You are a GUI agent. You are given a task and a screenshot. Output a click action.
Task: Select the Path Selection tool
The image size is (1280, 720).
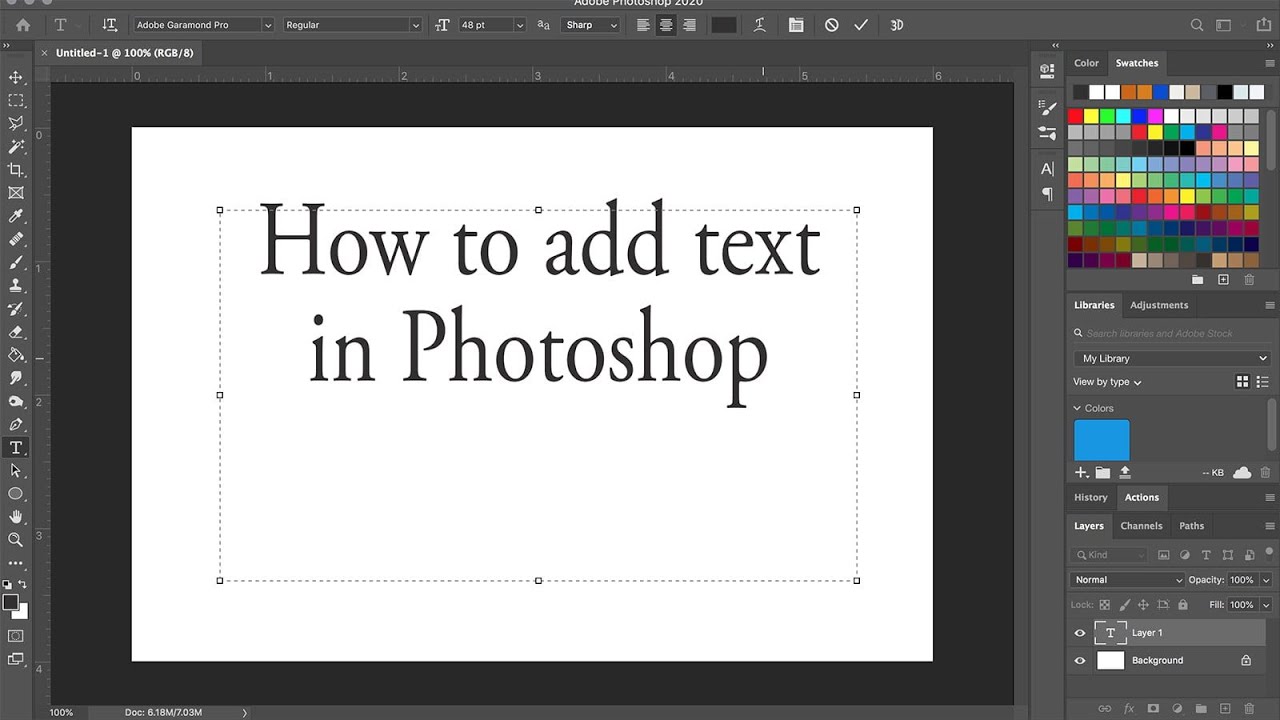click(16, 471)
